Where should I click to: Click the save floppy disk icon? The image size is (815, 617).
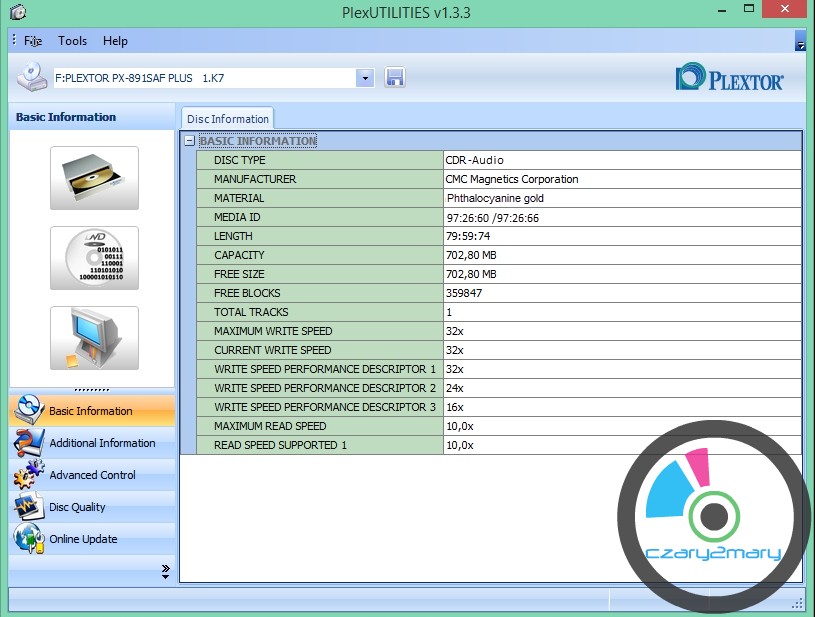click(394, 78)
